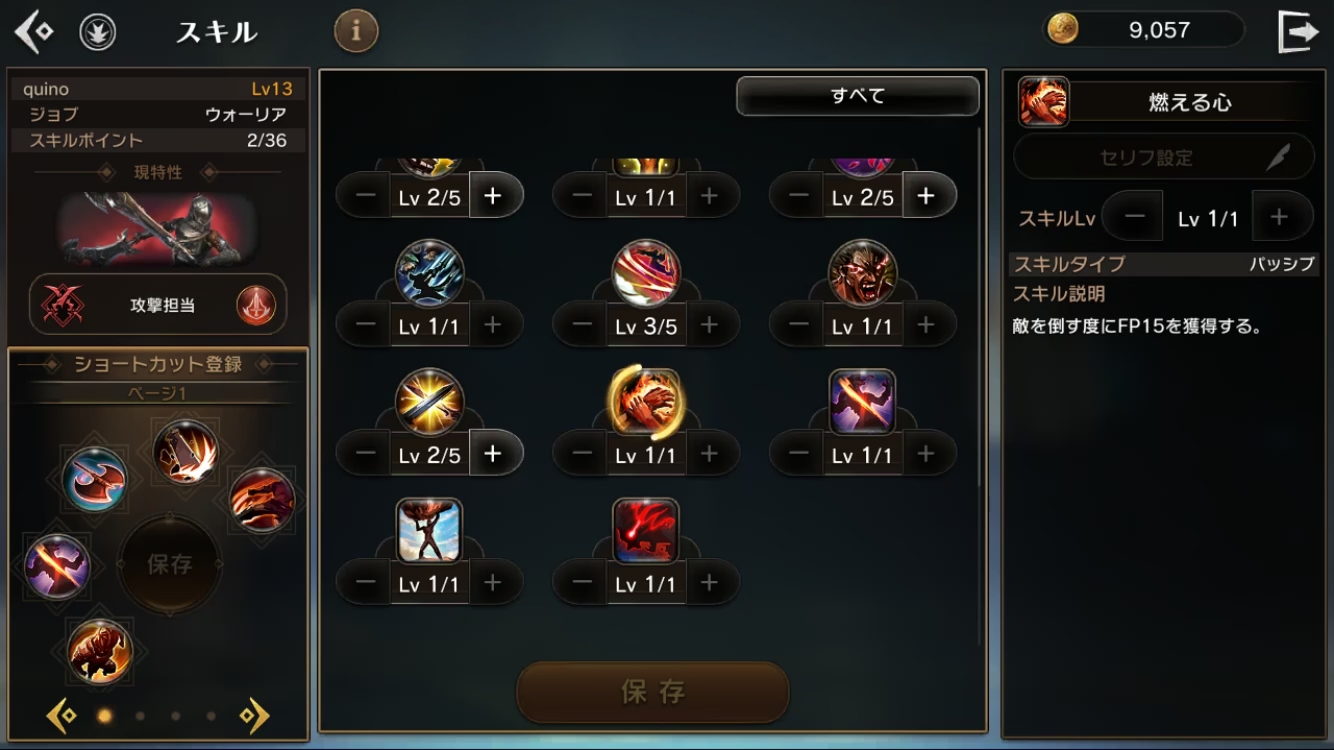
Task: Go to next shortcut page arrow
Action: [254, 715]
